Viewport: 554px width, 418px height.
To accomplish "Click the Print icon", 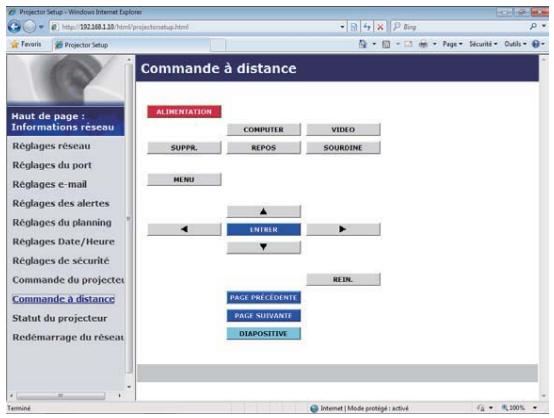I will tap(423, 44).
